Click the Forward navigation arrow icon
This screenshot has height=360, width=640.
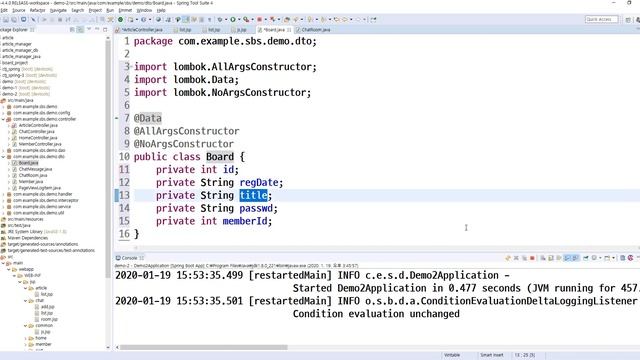point(358,20)
